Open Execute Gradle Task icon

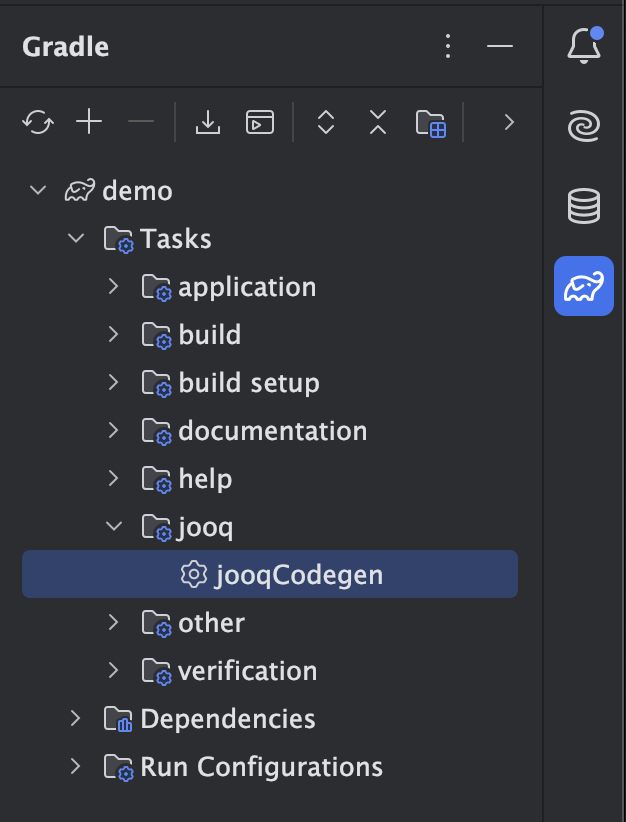point(260,122)
